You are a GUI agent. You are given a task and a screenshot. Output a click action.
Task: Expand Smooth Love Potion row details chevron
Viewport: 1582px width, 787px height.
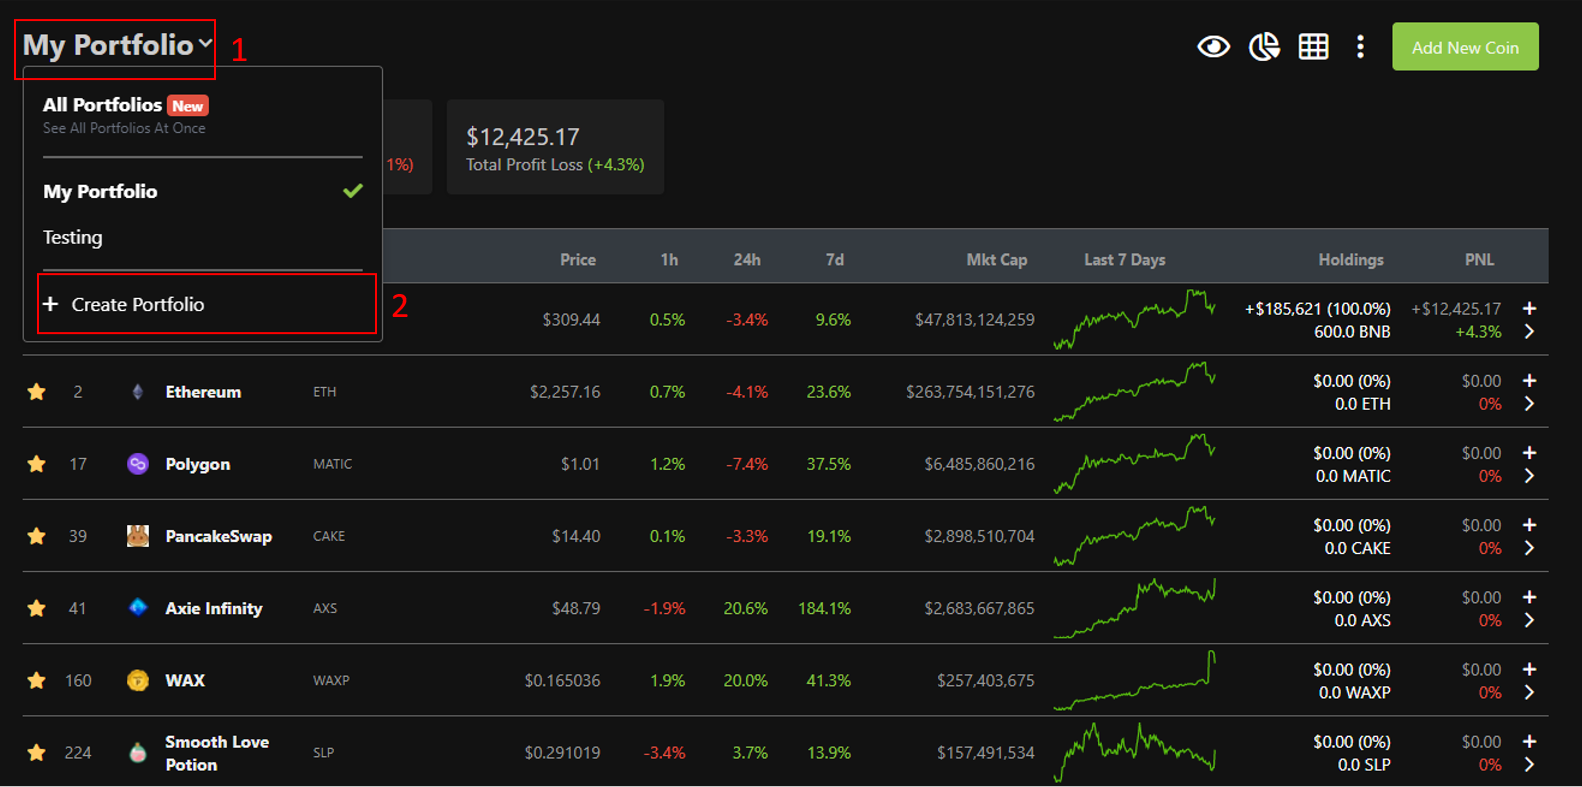(x=1529, y=764)
